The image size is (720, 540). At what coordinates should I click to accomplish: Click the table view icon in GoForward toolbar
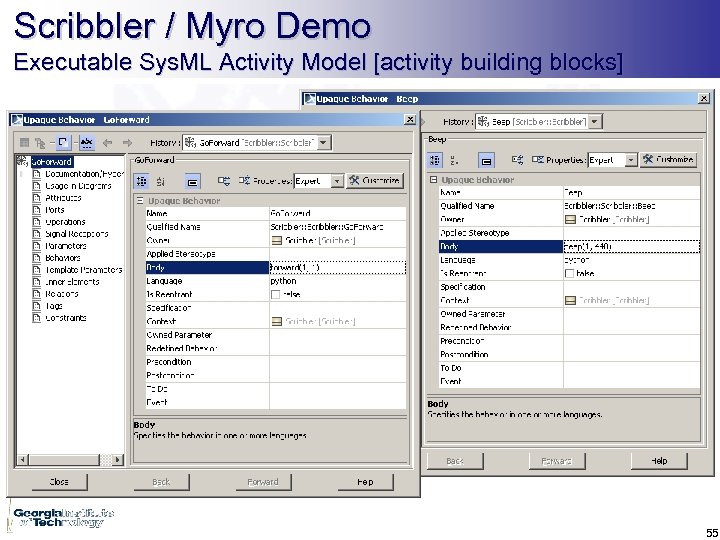24,143
